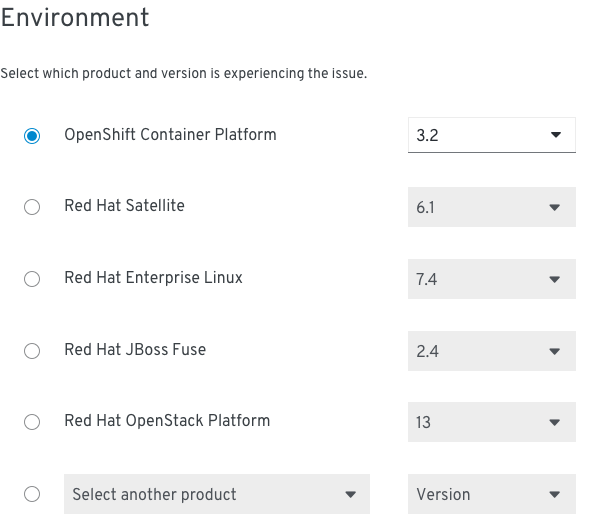The height and width of the screenshot is (529, 600).
Task: Open the Version dropdown in last row
Action: [x=492, y=494]
